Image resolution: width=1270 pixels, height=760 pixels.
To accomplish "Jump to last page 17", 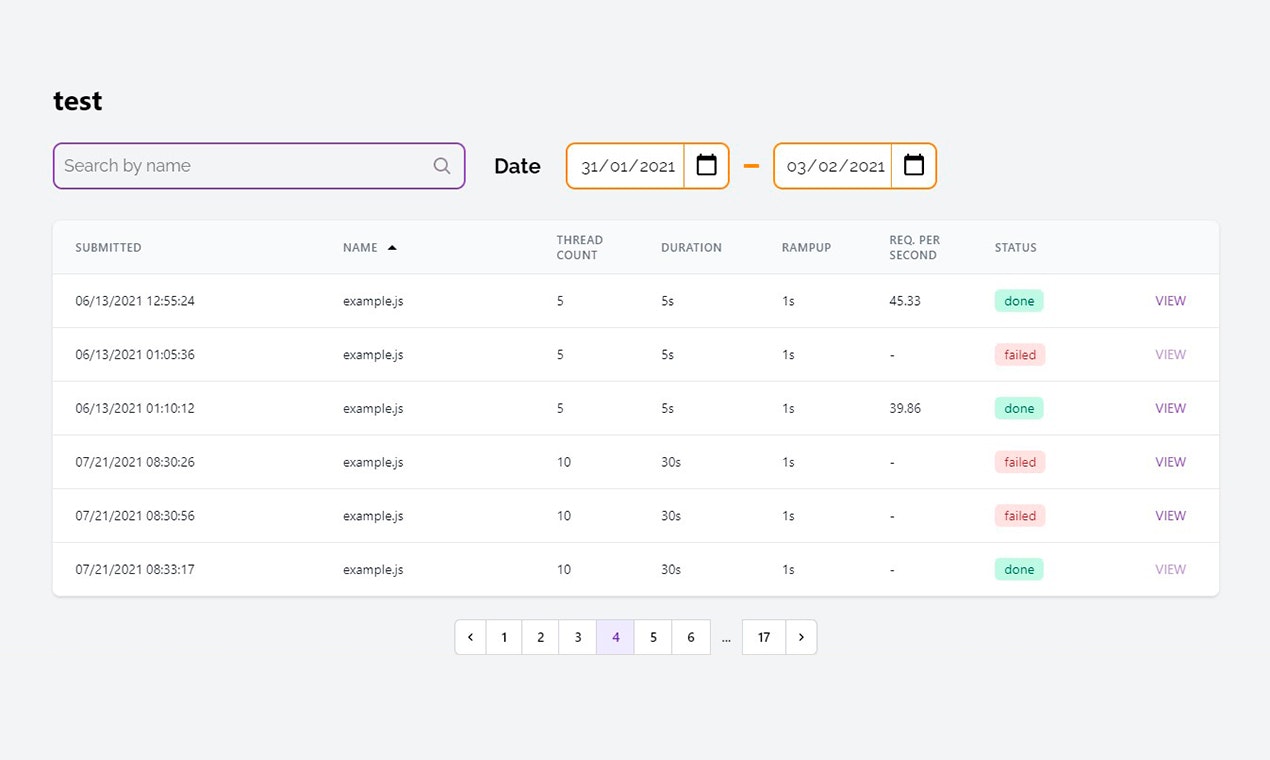I will click(764, 637).
